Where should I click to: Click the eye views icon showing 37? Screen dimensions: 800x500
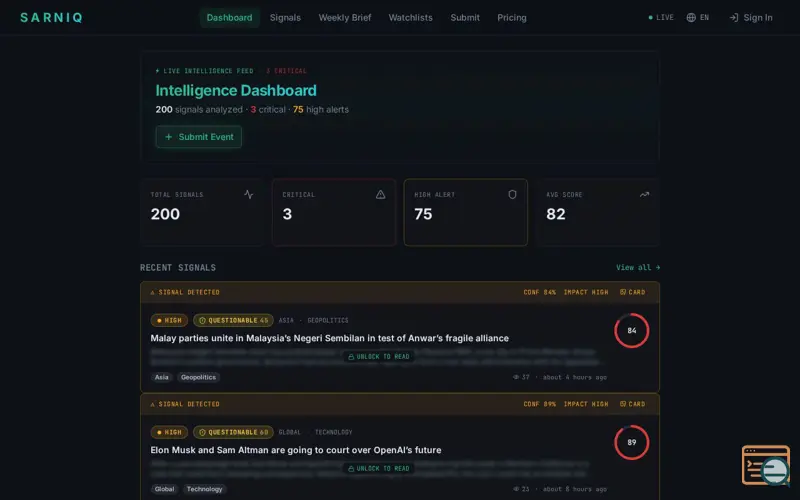(x=516, y=377)
